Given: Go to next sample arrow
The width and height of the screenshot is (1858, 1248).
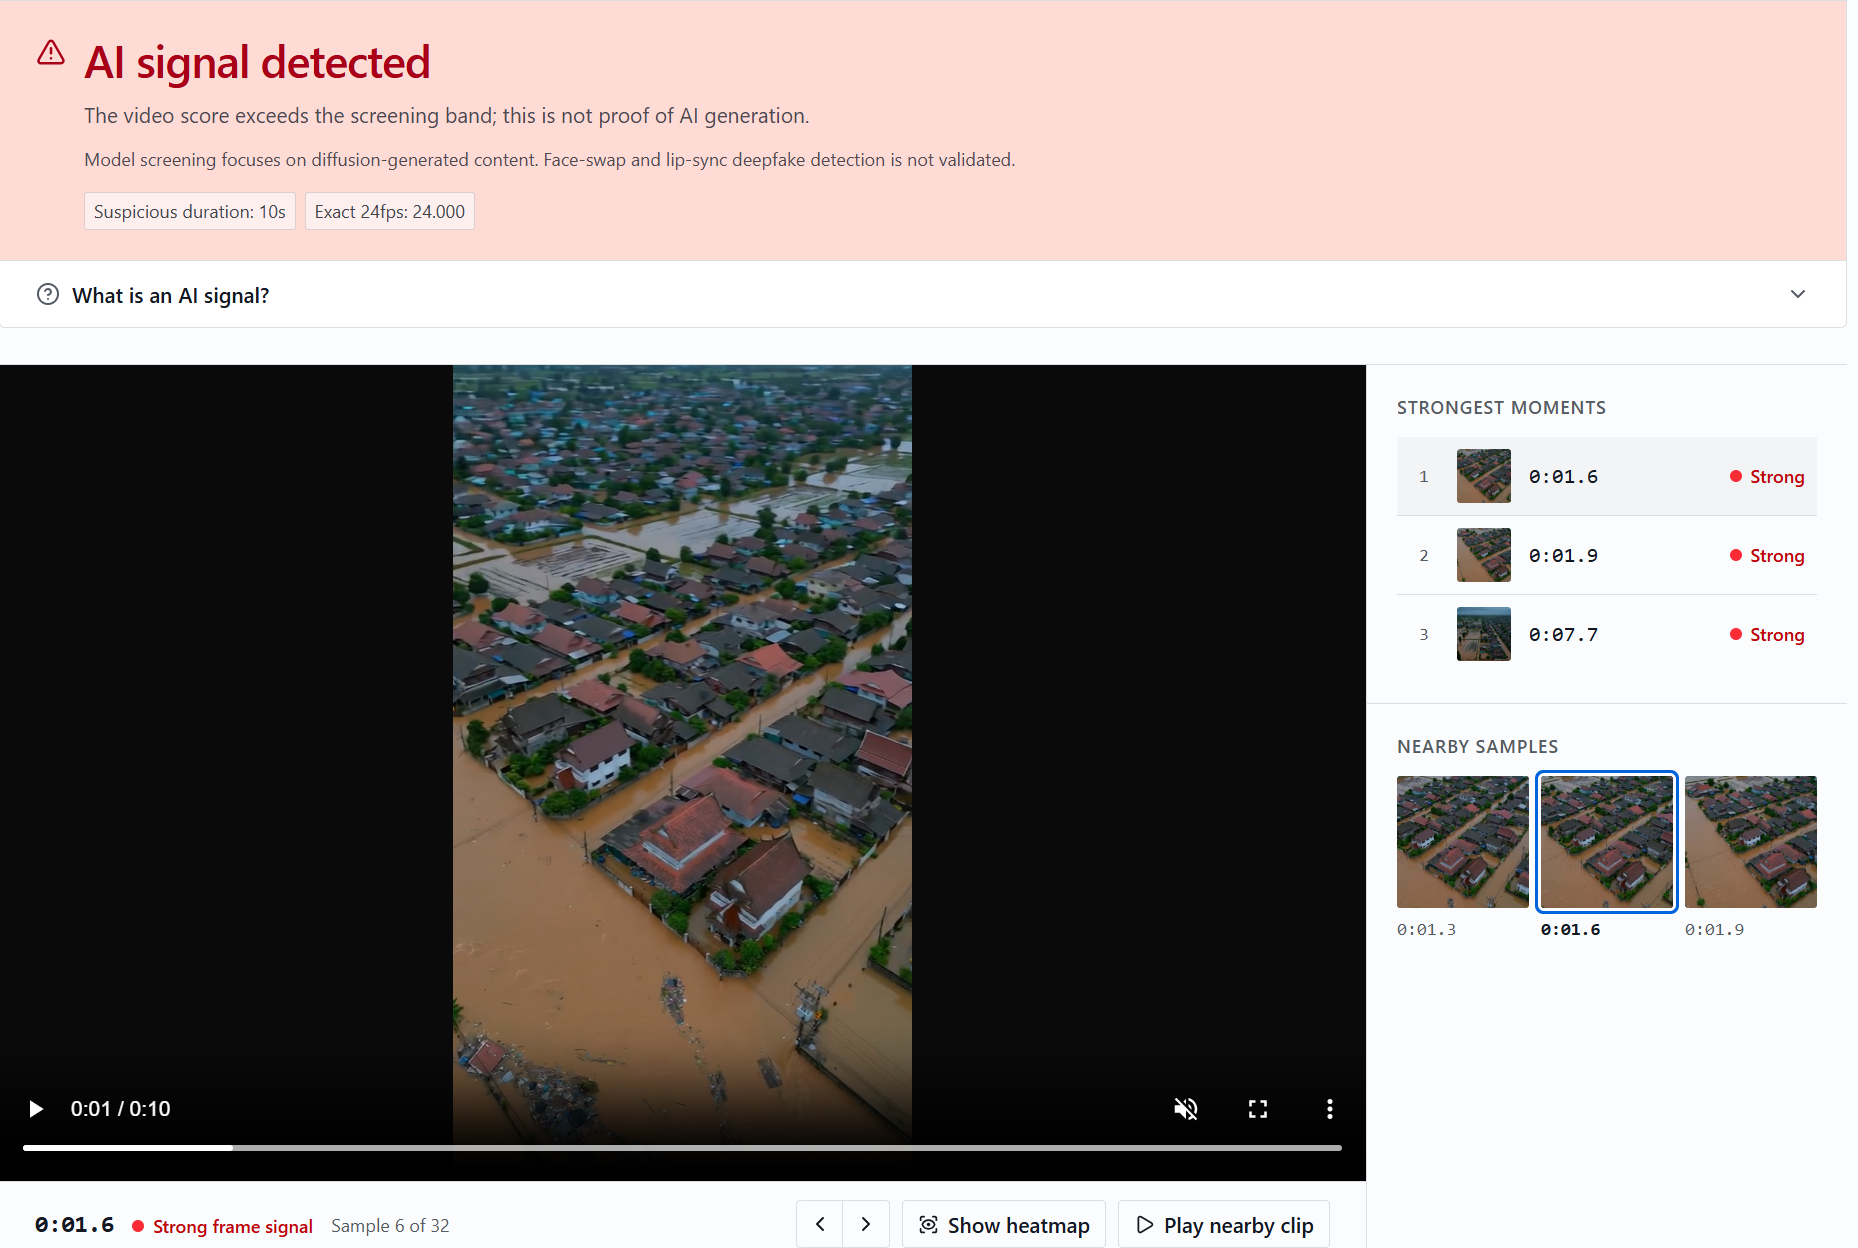Looking at the screenshot, I should point(866,1225).
